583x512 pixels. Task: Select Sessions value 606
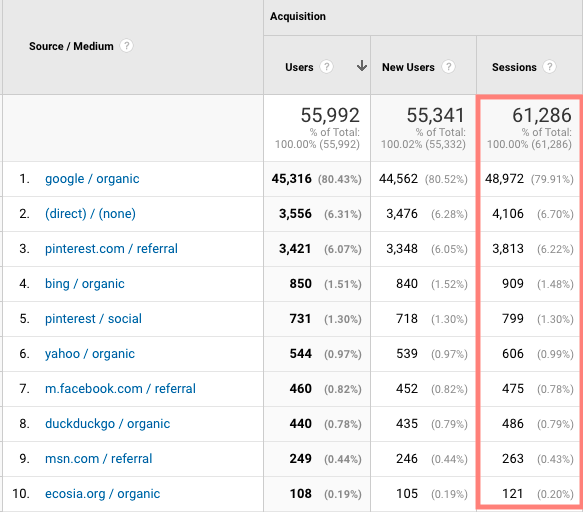click(x=513, y=354)
